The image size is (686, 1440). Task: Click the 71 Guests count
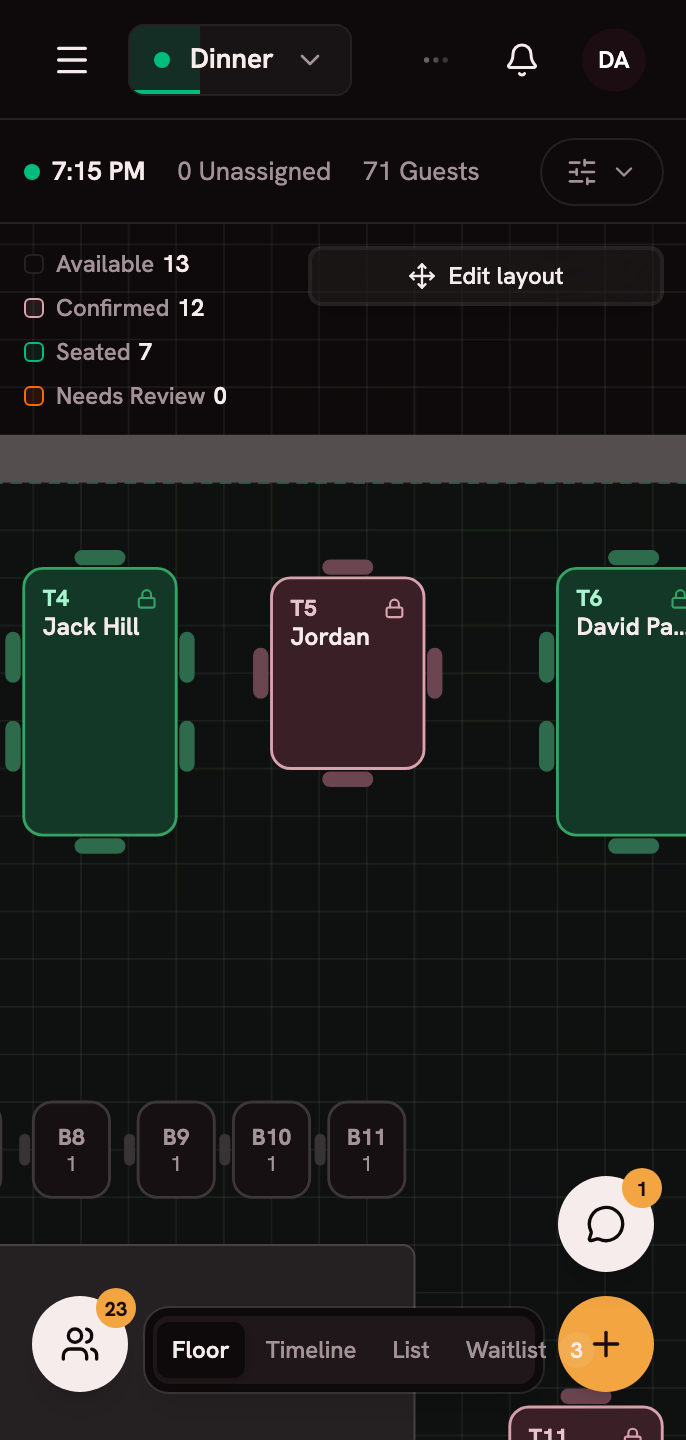421,172
